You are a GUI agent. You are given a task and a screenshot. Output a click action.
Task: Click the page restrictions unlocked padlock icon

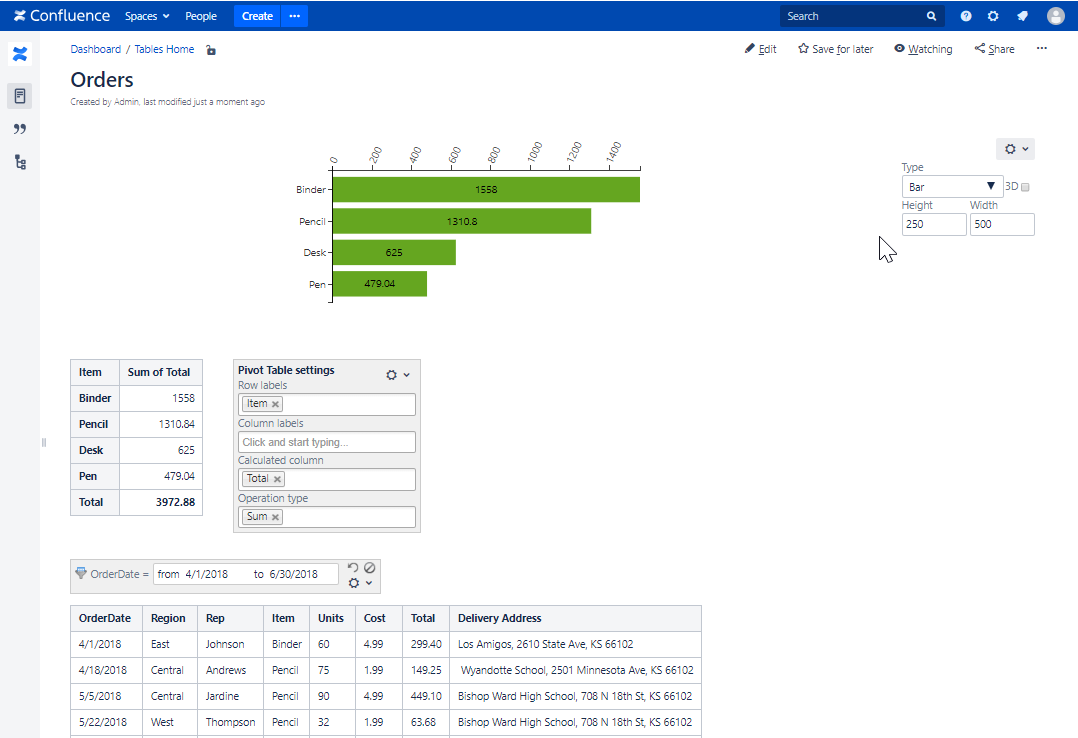tap(211, 50)
